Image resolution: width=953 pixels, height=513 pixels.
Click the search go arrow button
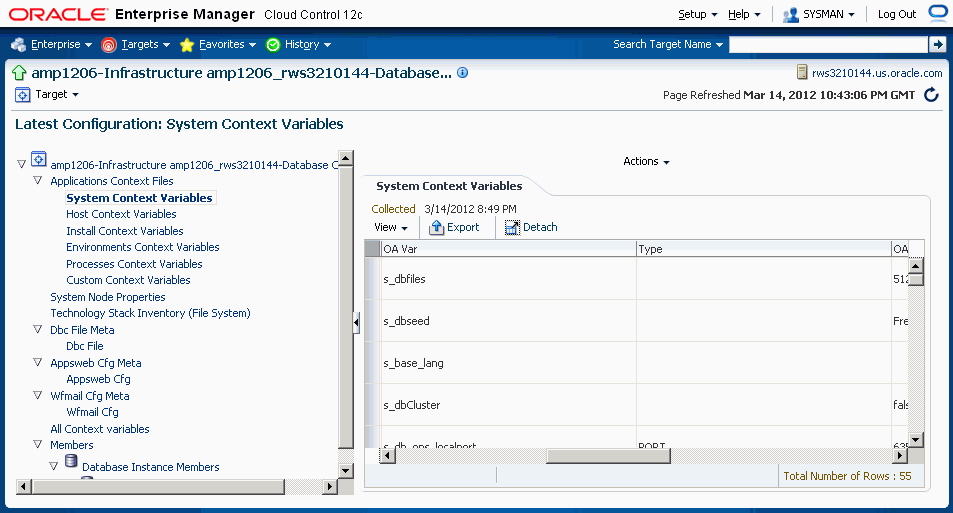937,44
